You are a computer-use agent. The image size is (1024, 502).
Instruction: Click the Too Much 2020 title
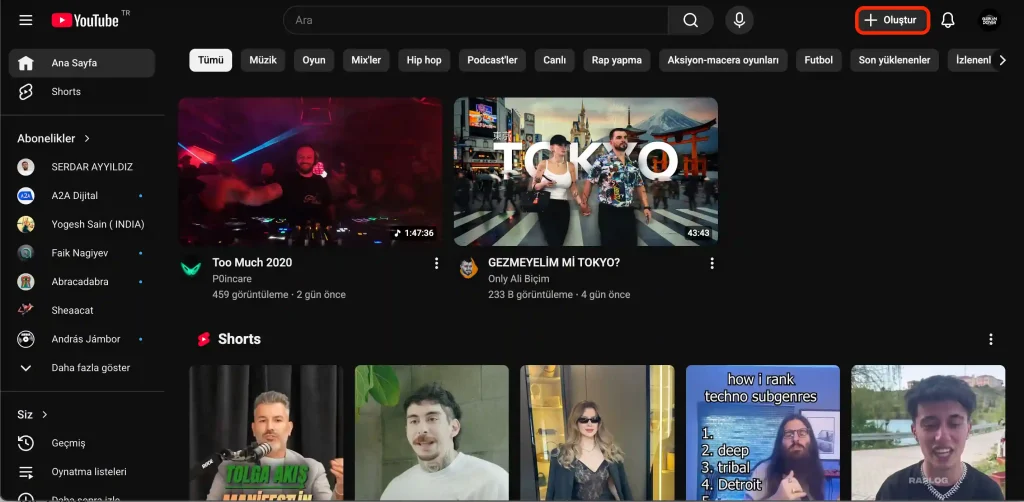point(252,262)
